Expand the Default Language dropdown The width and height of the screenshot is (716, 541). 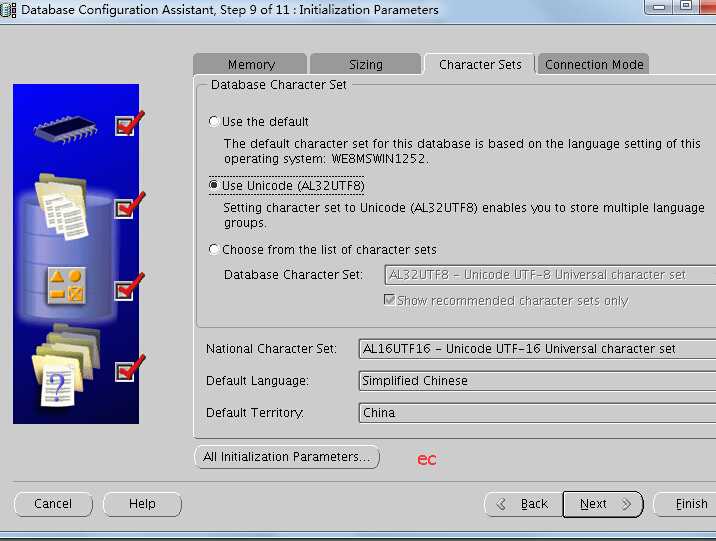pos(537,380)
